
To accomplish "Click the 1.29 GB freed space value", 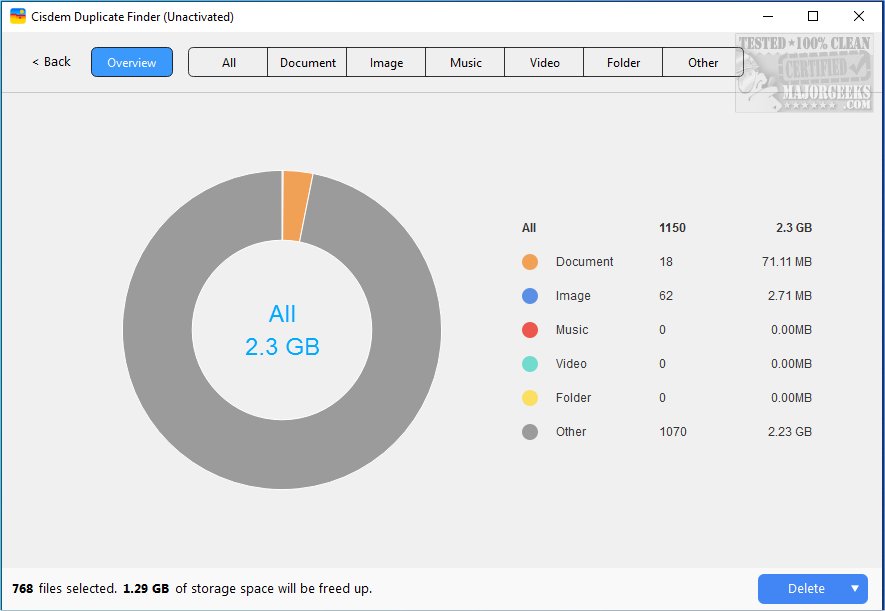I will pyautogui.click(x=146, y=588).
